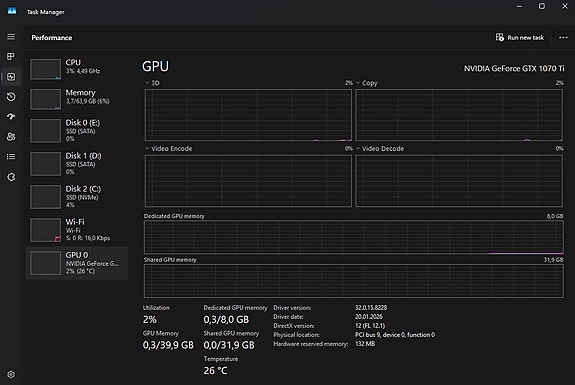Click the Task Manager app icon in title bar

(x=12, y=11)
